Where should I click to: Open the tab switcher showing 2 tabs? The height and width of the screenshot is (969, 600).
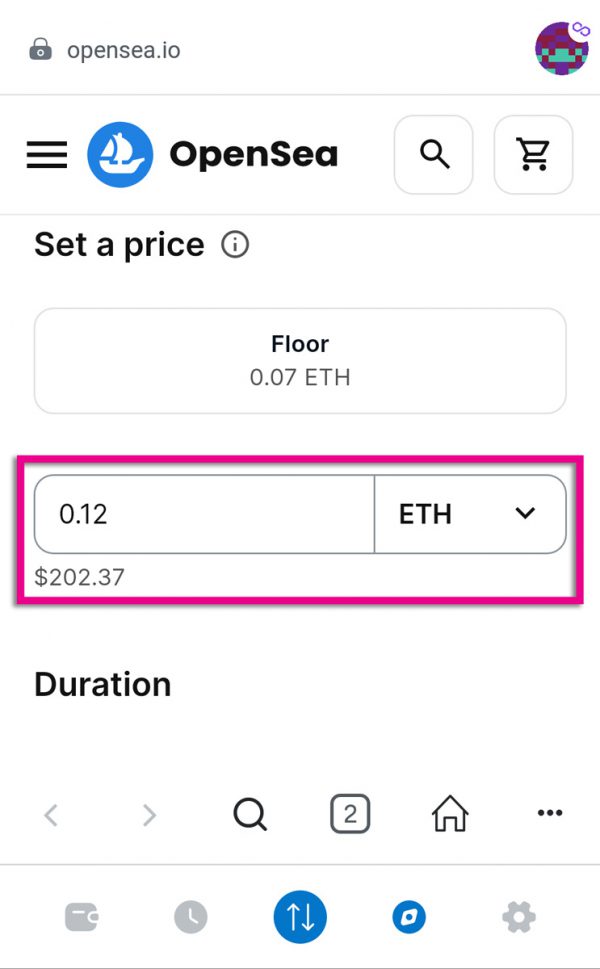coord(349,813)
